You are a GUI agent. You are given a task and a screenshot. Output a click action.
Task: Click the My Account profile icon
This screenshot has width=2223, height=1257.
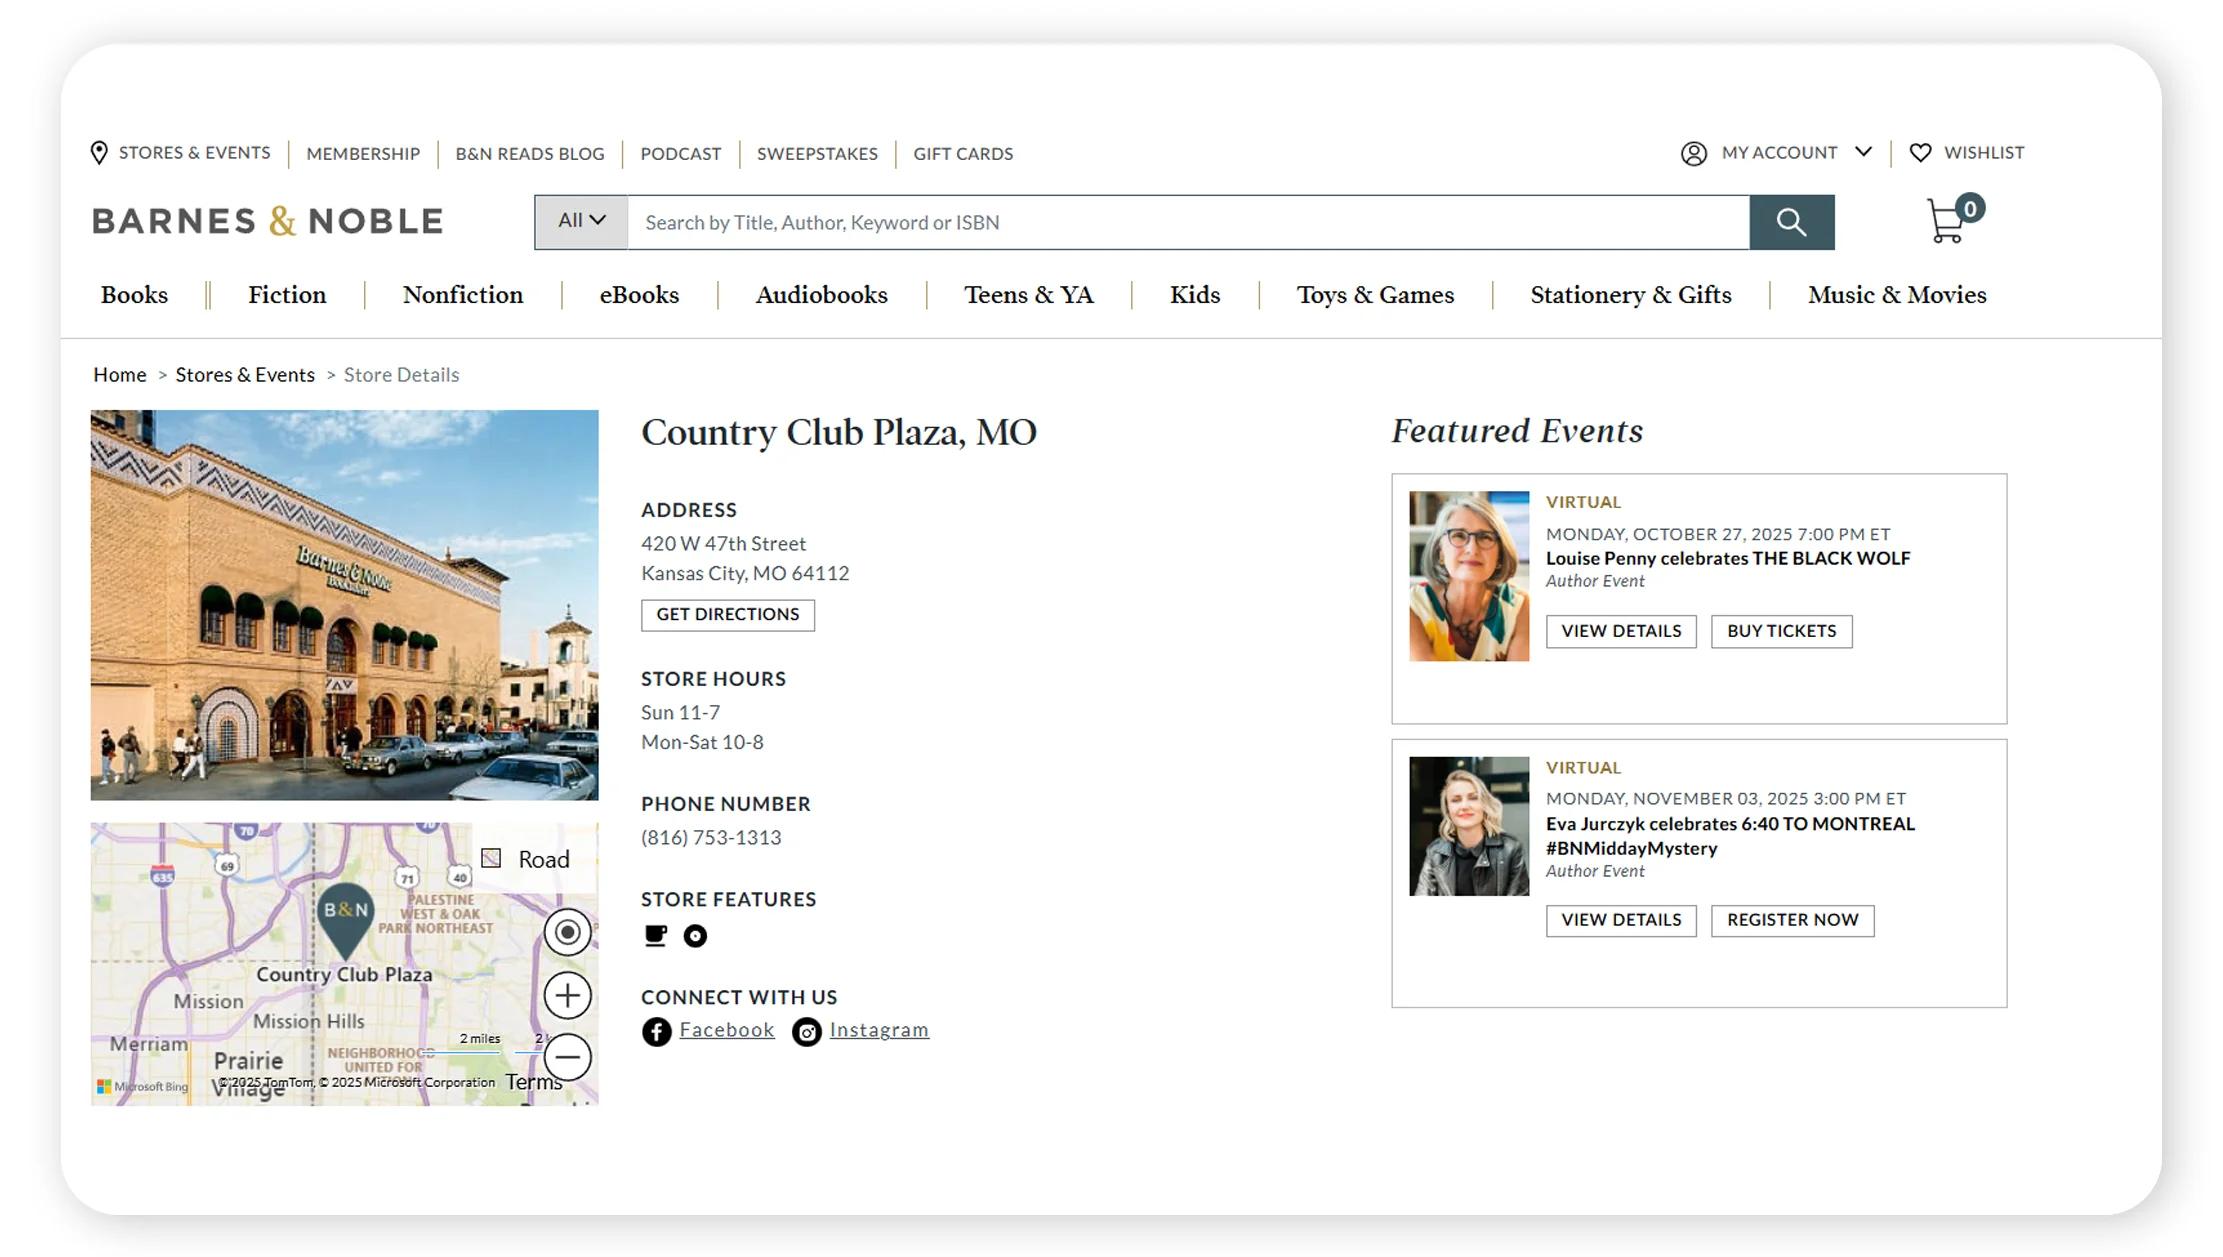[x=1693, y=152]
